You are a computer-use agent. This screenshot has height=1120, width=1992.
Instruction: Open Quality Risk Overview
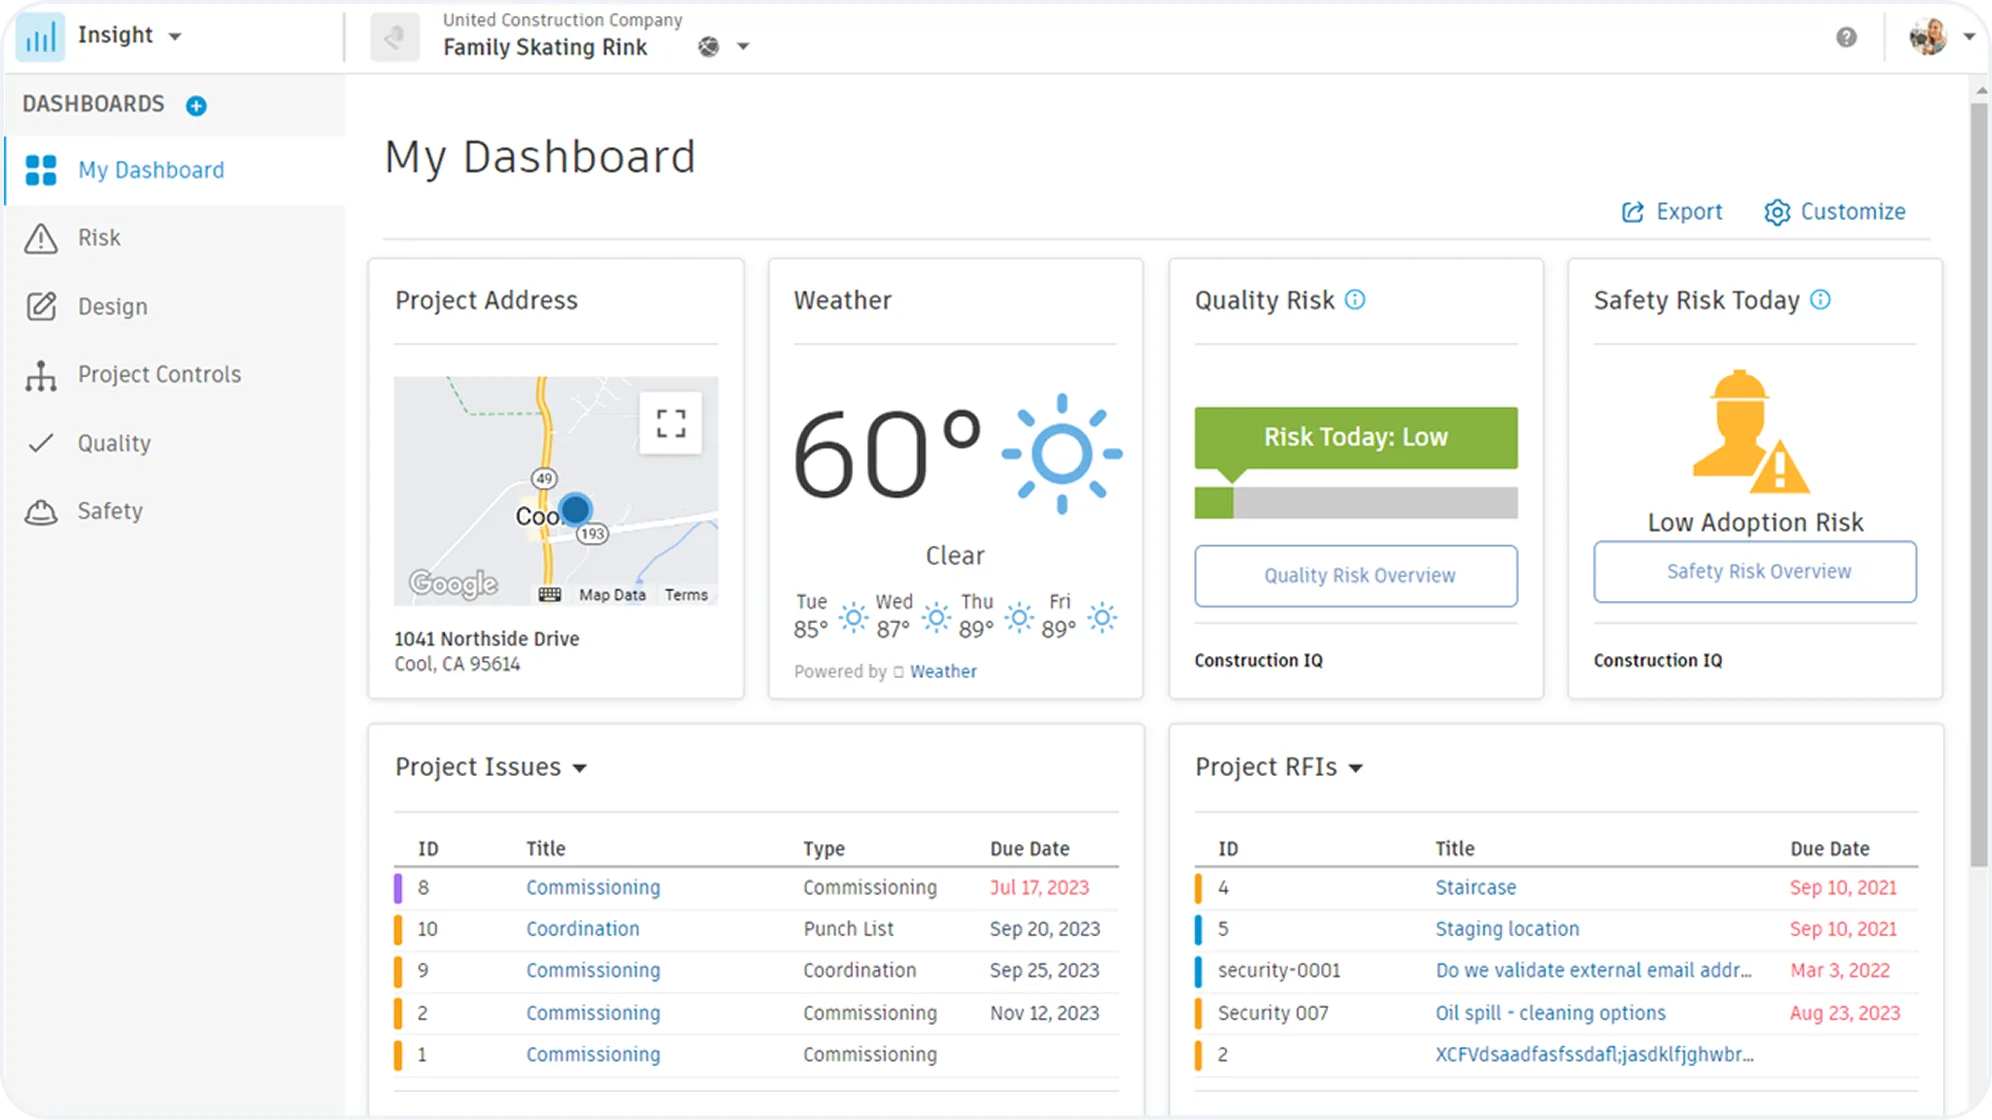(1356, 575)
